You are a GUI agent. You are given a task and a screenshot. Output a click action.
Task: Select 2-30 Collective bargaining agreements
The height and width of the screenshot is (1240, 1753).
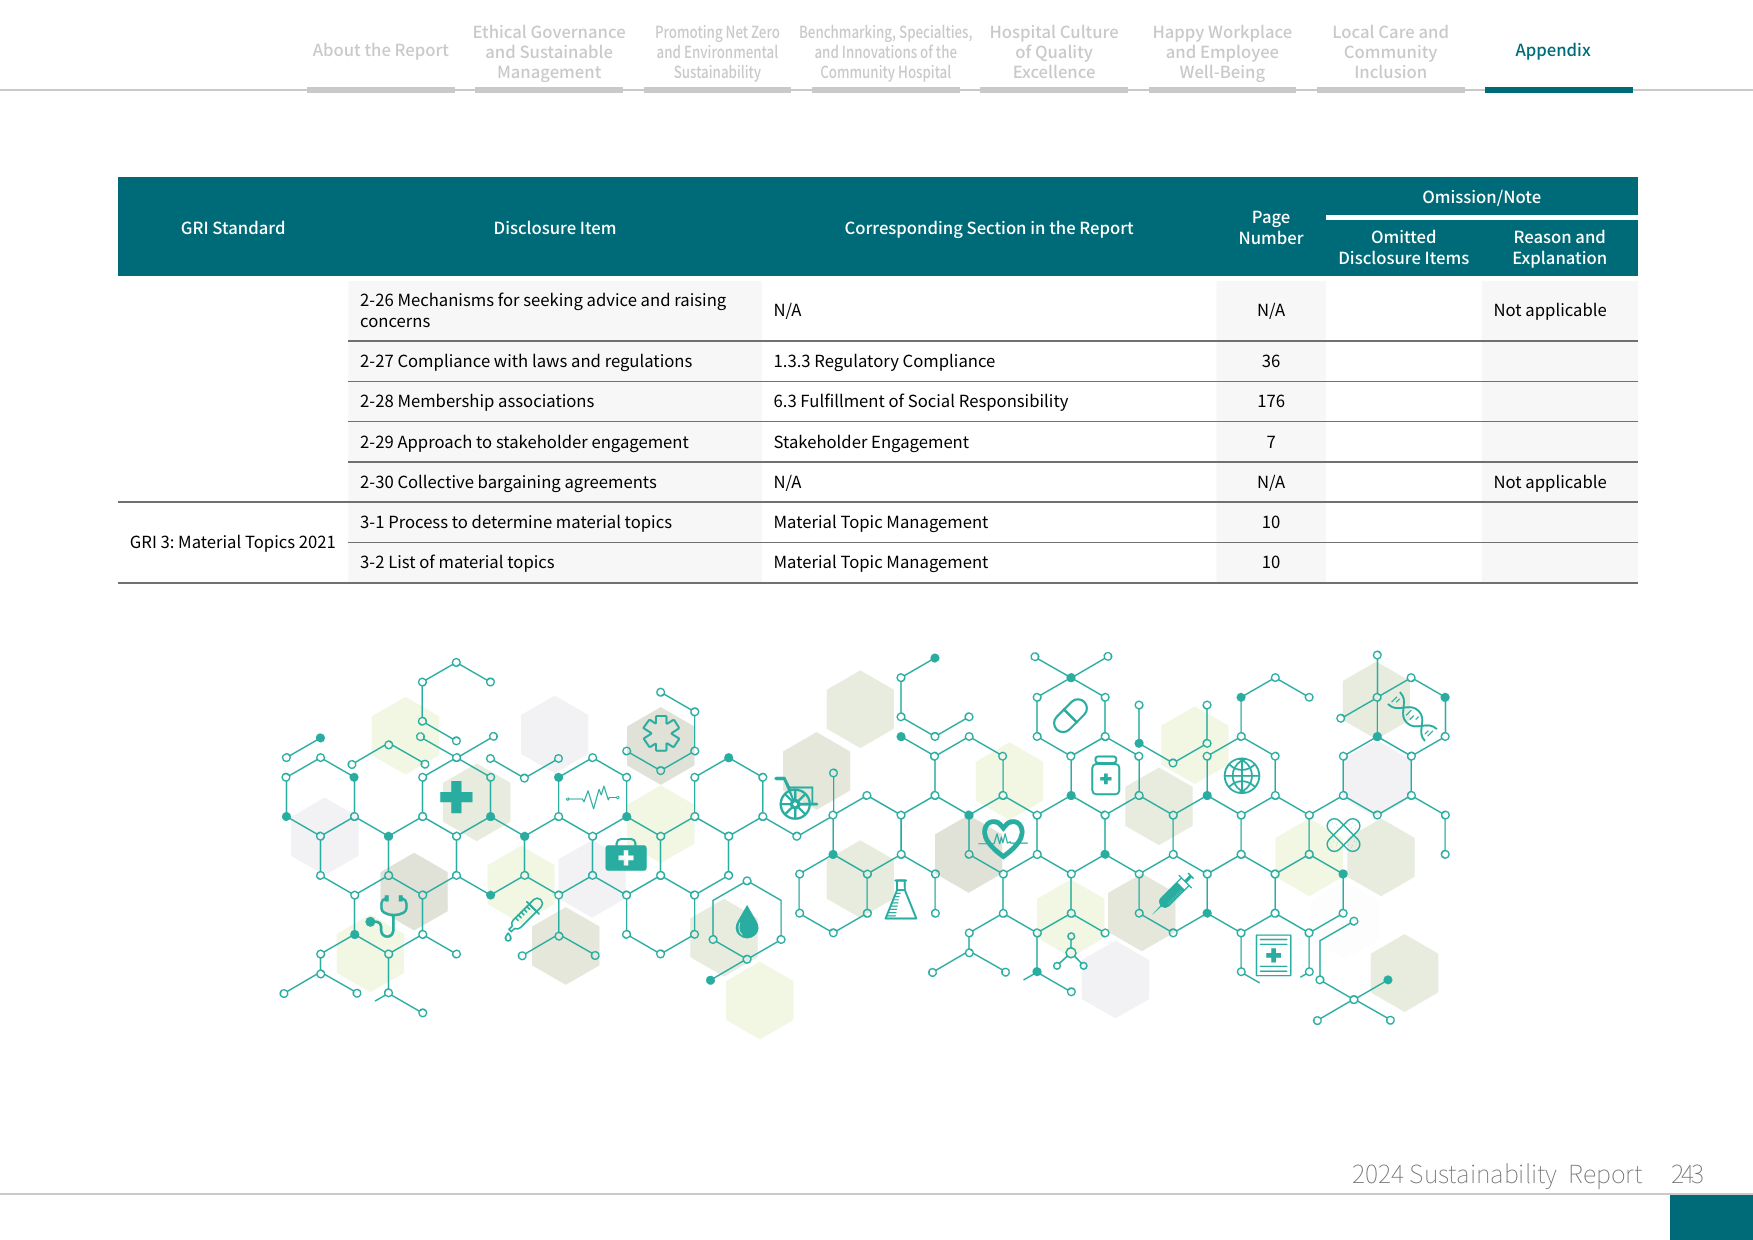click(508, 482)
